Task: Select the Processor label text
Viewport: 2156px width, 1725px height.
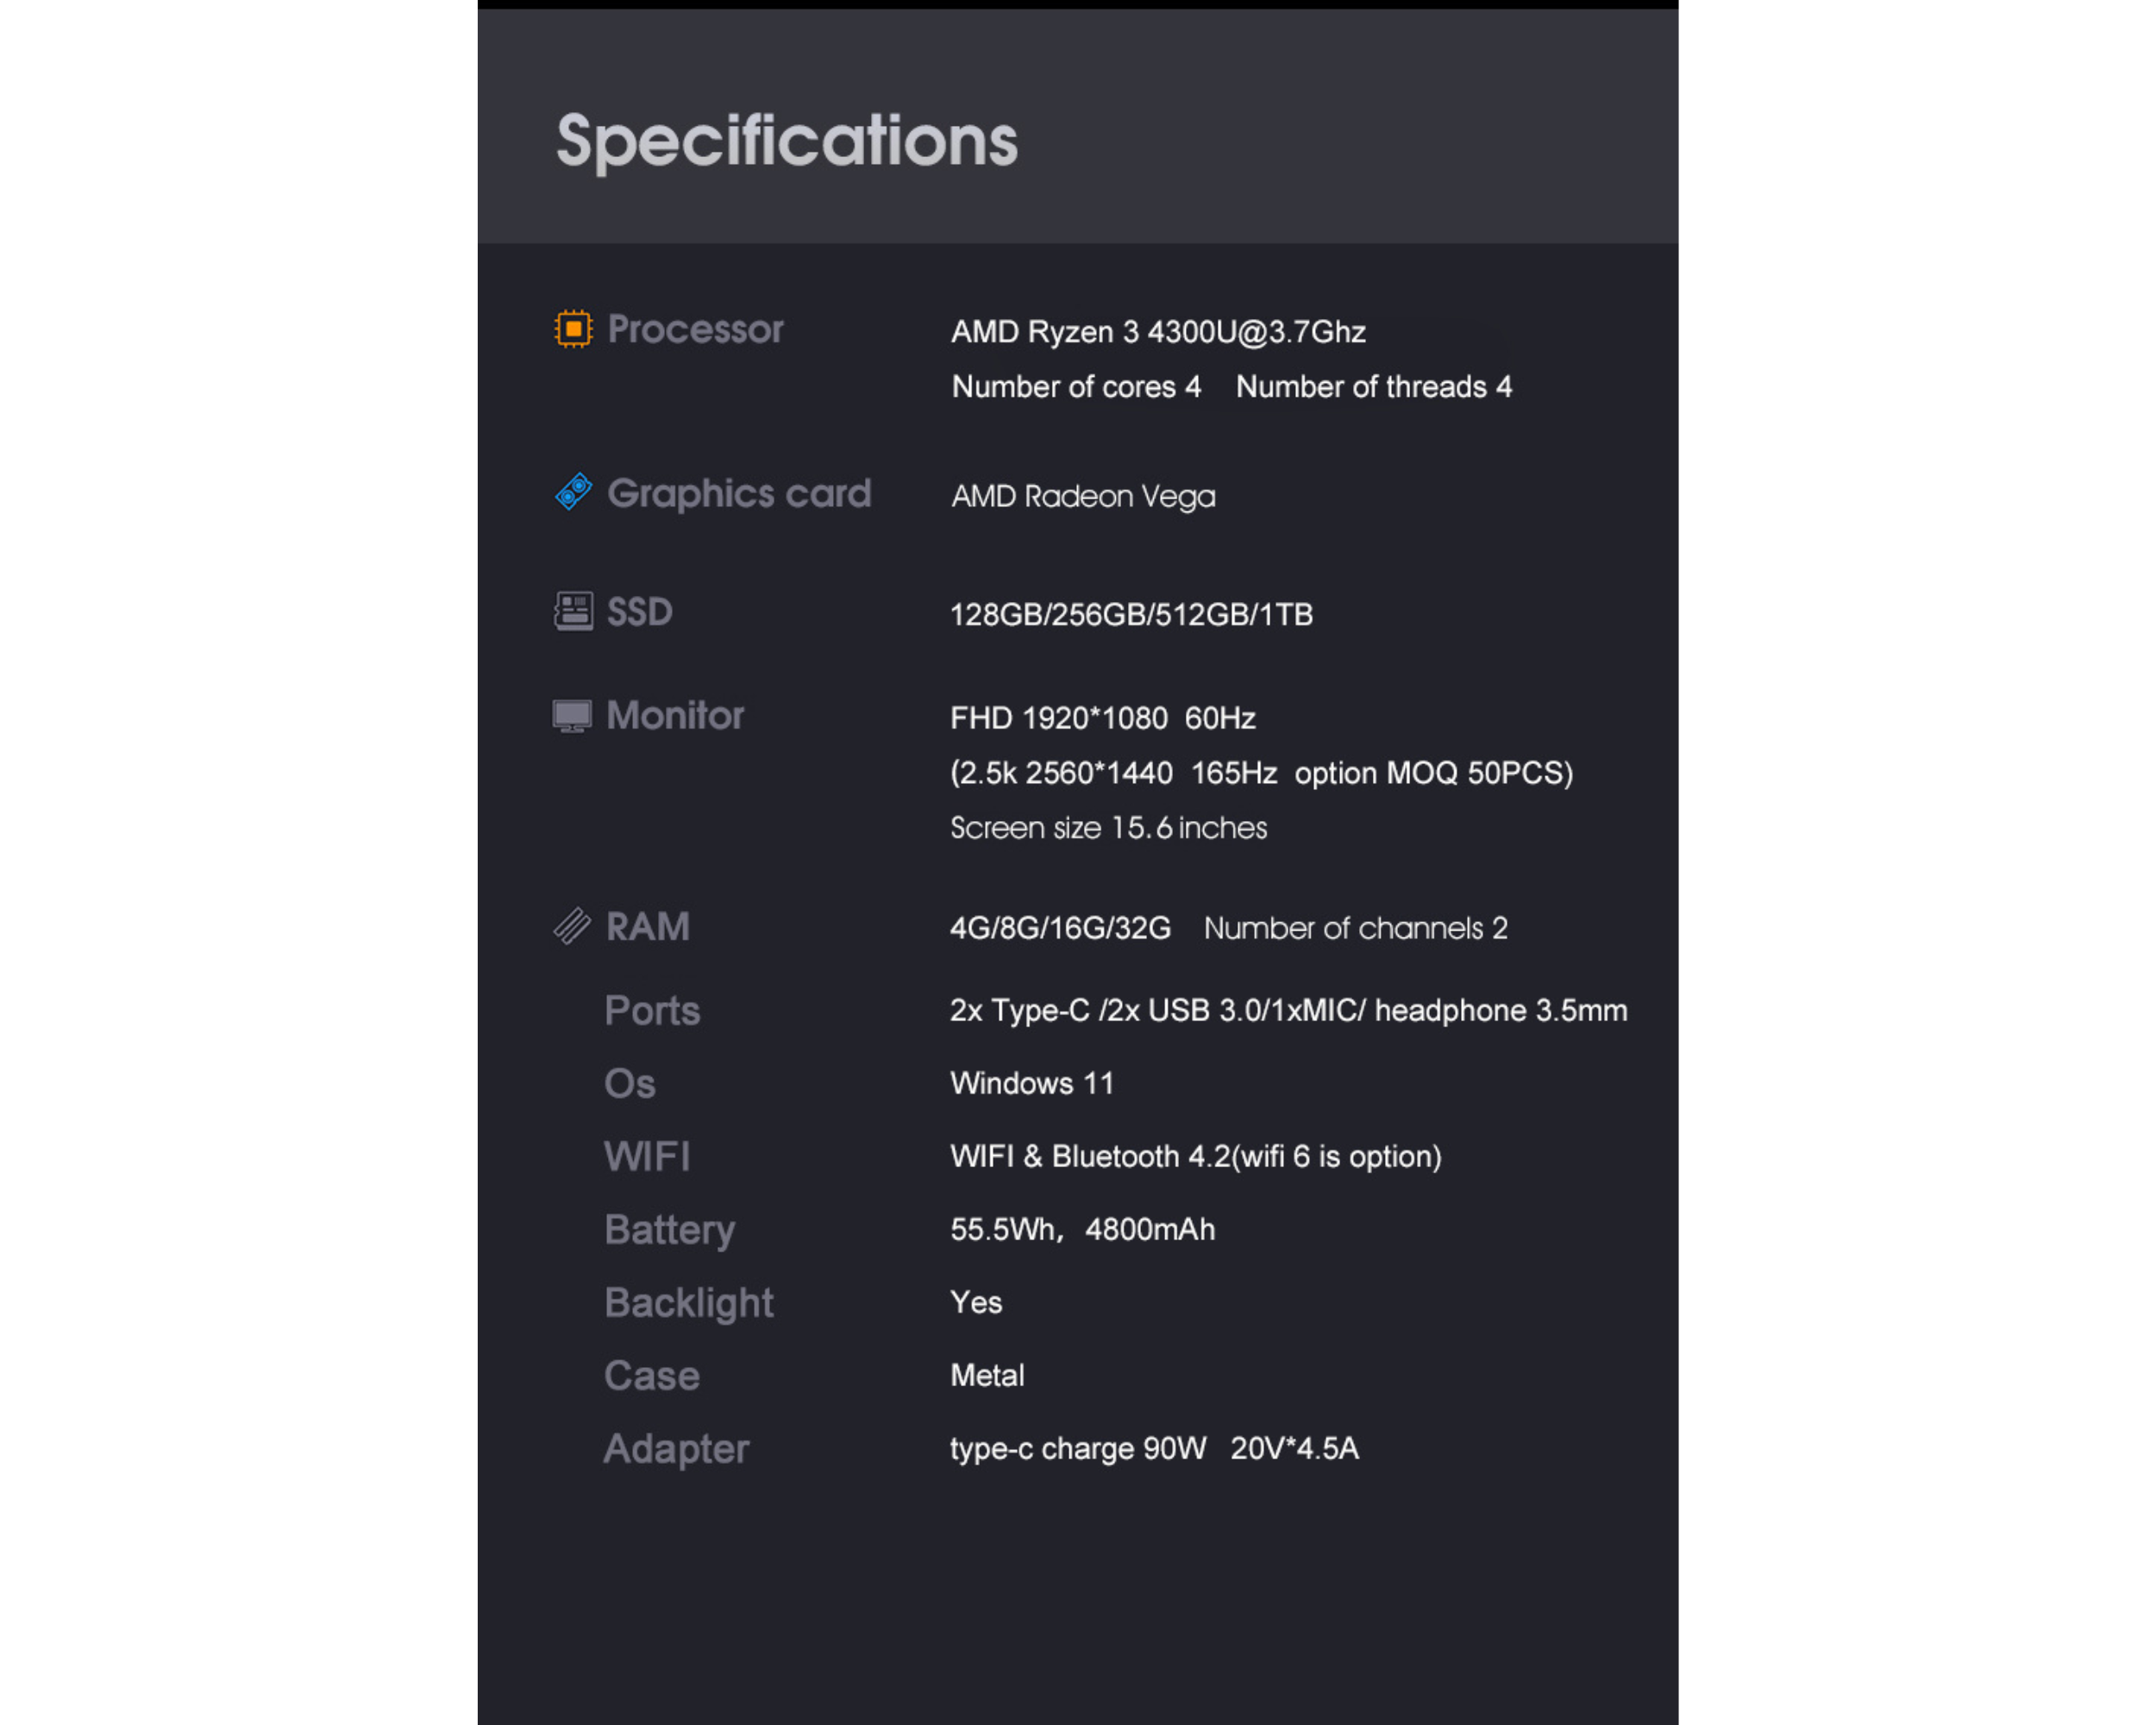Action: 695,329
